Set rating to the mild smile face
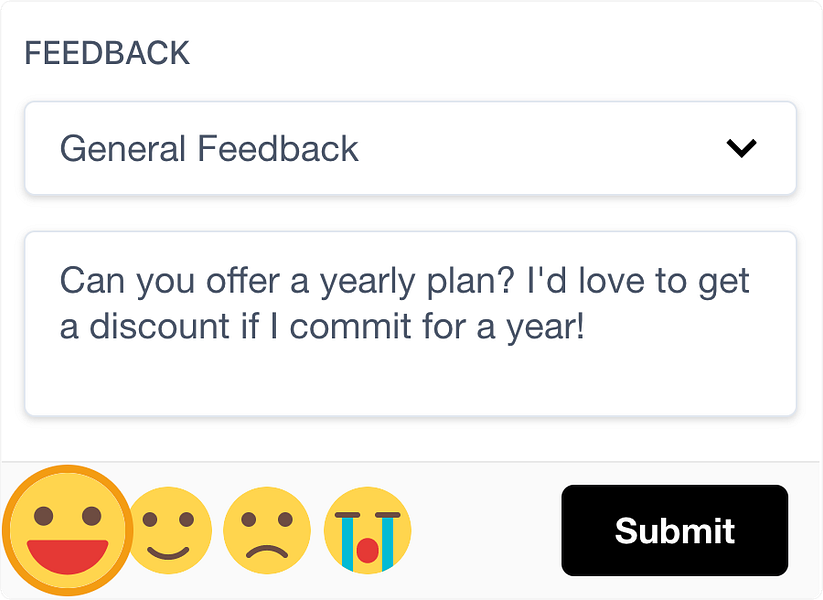823x600 pixels. point(168,530)
